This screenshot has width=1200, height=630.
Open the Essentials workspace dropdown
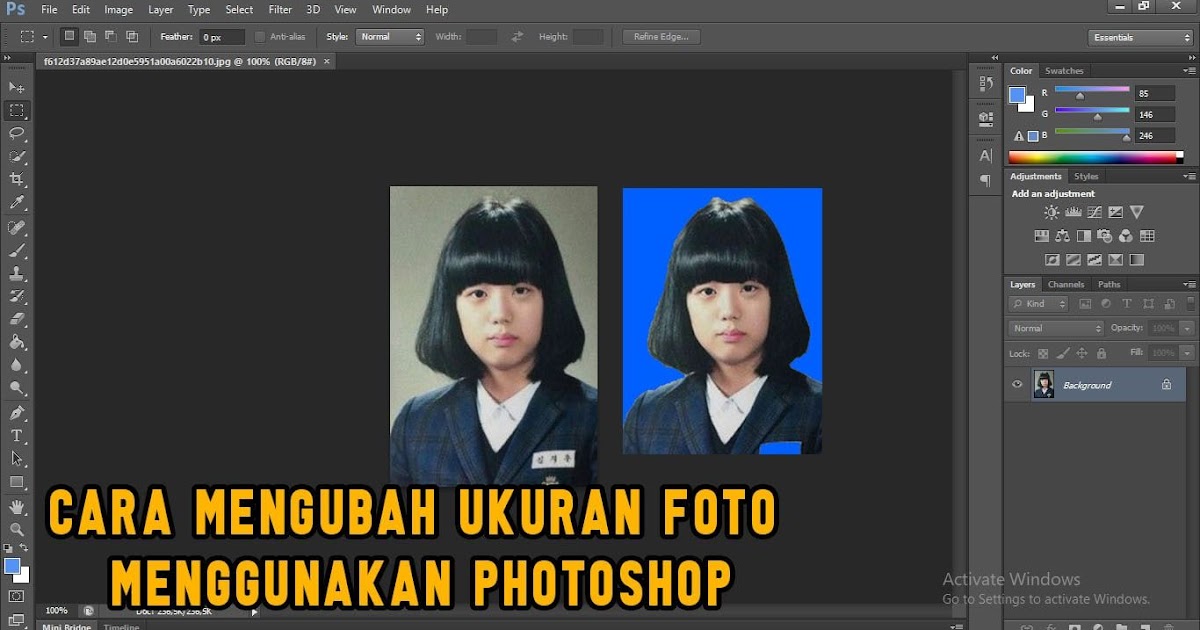tap(1140, 37)
